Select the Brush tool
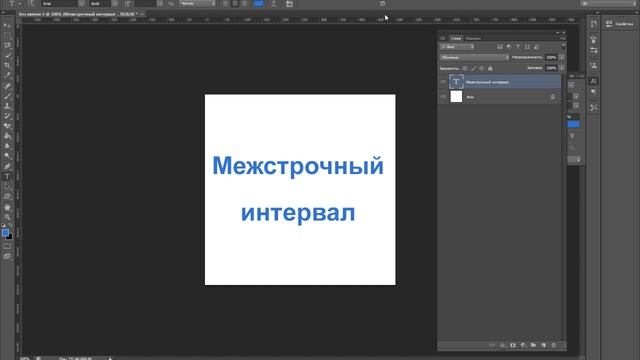This screenshot has width=640, height=360. tap(7, 96)
